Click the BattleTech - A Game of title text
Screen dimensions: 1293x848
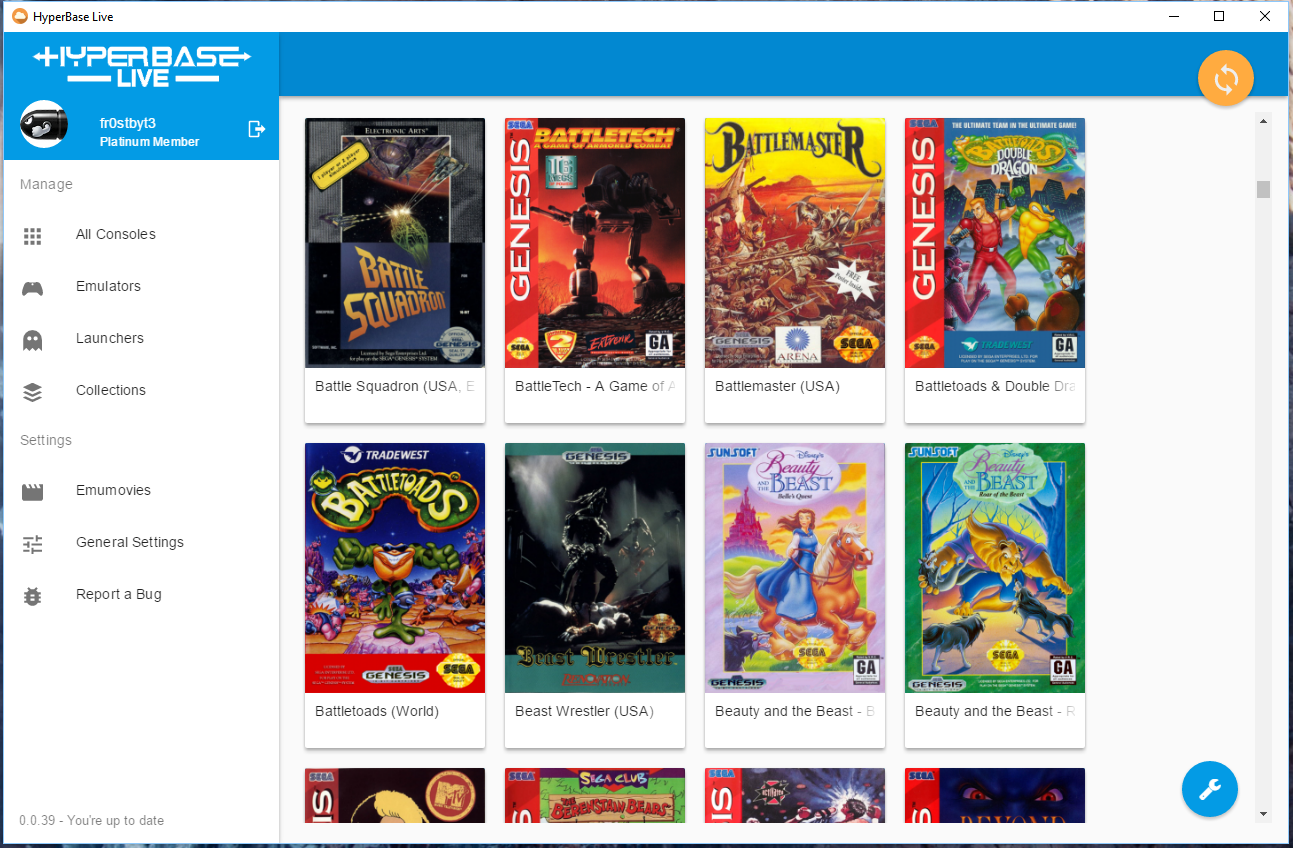click(595, 386)
